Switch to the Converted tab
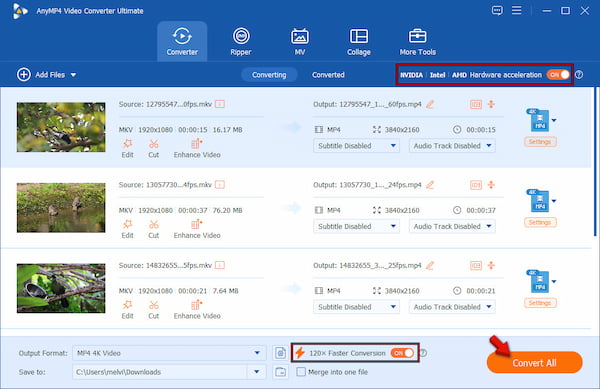Image resolution: width=600 pixels, height=389 pixels. [x=328, y=75]
